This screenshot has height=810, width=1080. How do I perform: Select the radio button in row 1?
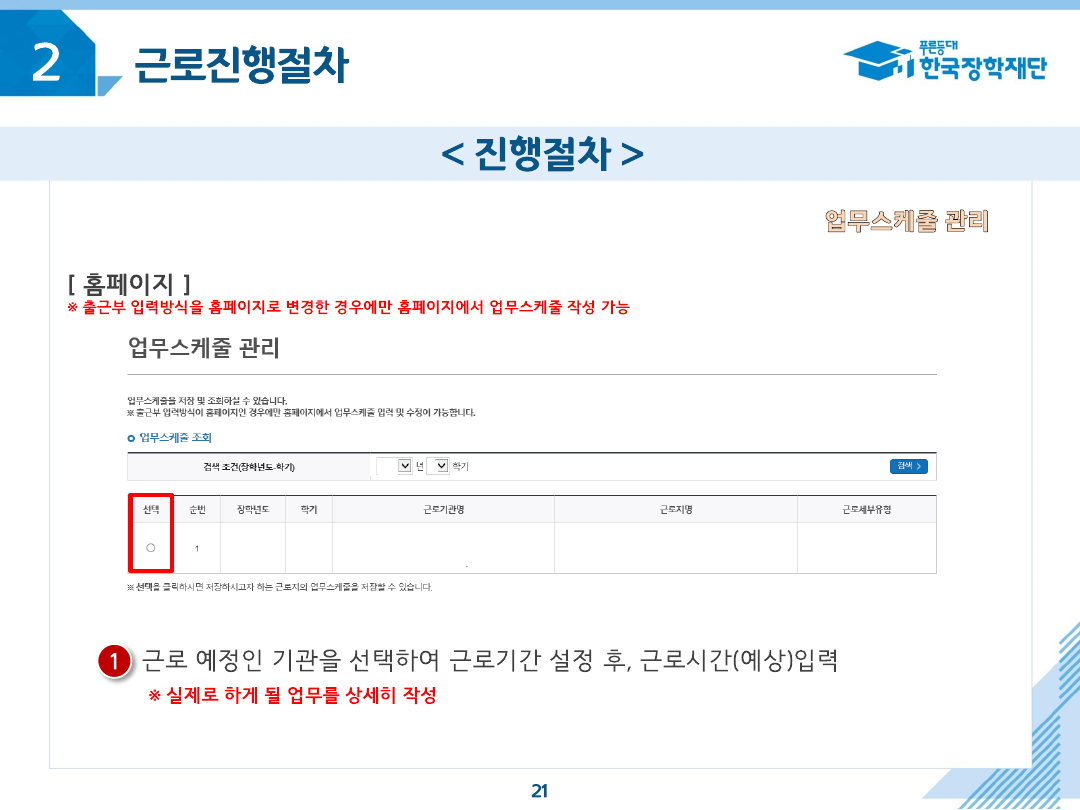pos(150,548)
